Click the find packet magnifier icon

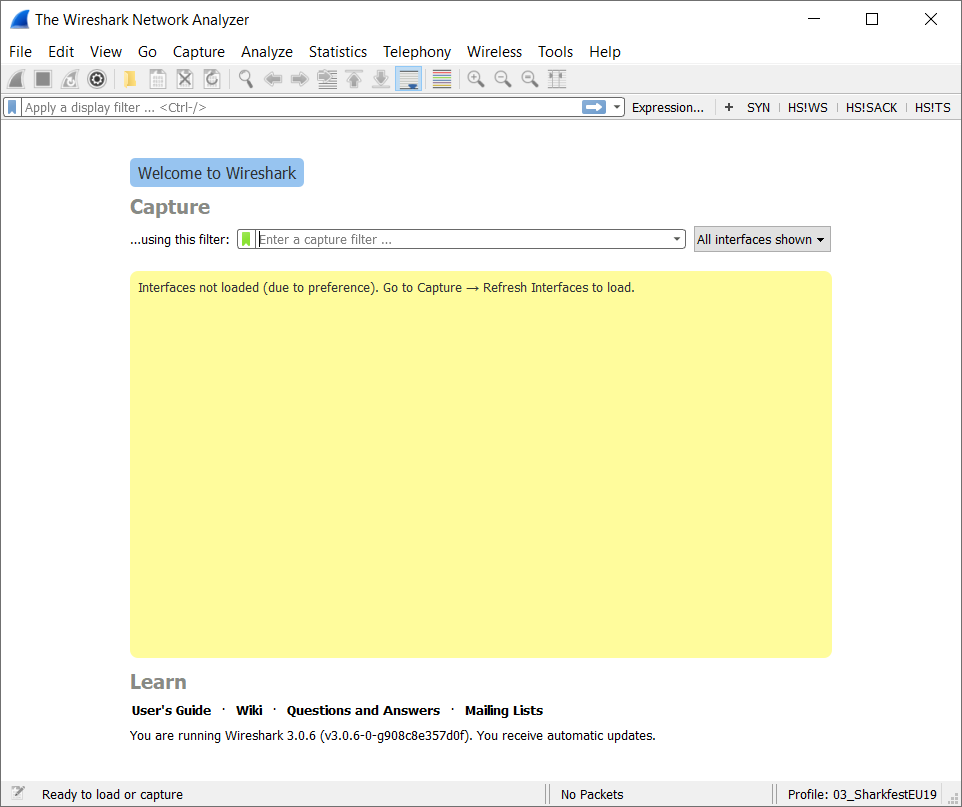(245, 79)
